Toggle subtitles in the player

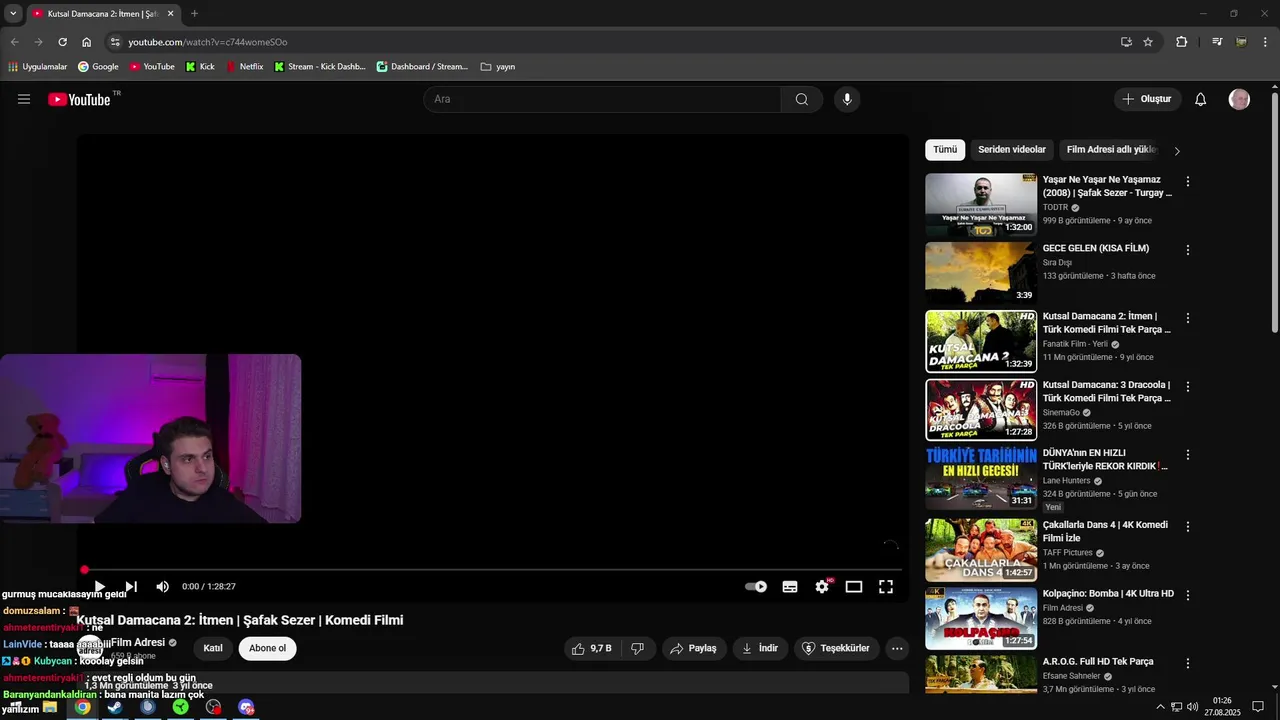click(790, 587)
